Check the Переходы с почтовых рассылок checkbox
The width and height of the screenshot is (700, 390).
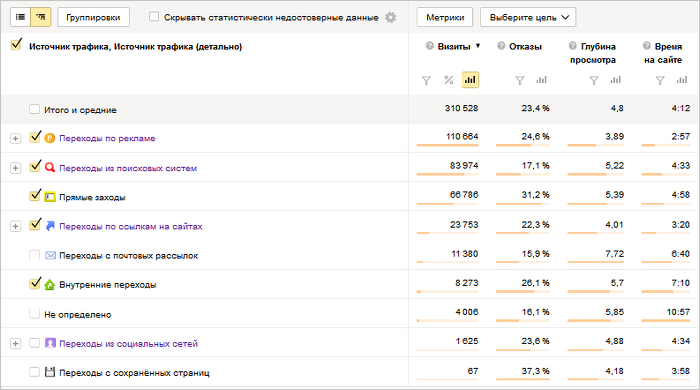click(34, 255)
